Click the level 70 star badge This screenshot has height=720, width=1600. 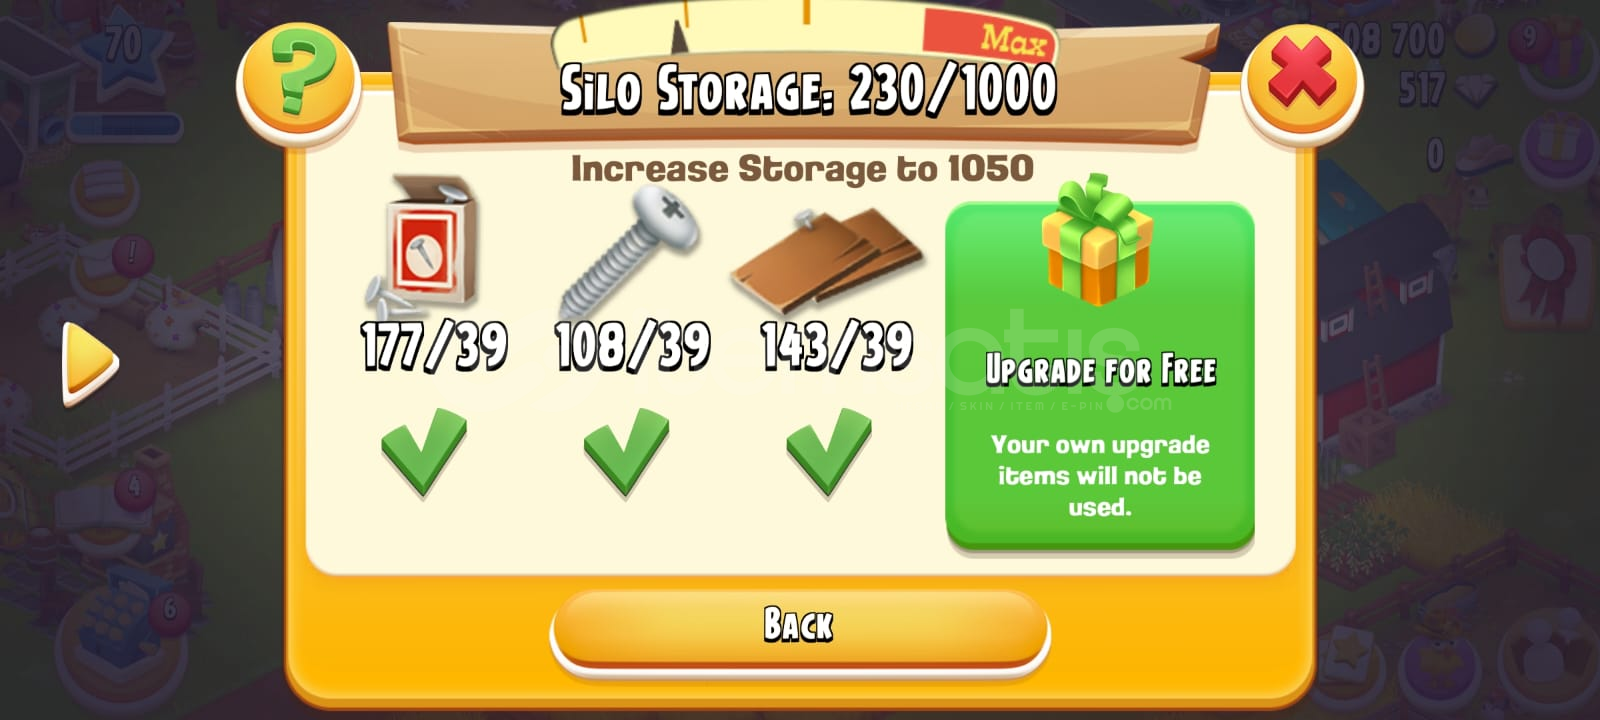[122, 47]
